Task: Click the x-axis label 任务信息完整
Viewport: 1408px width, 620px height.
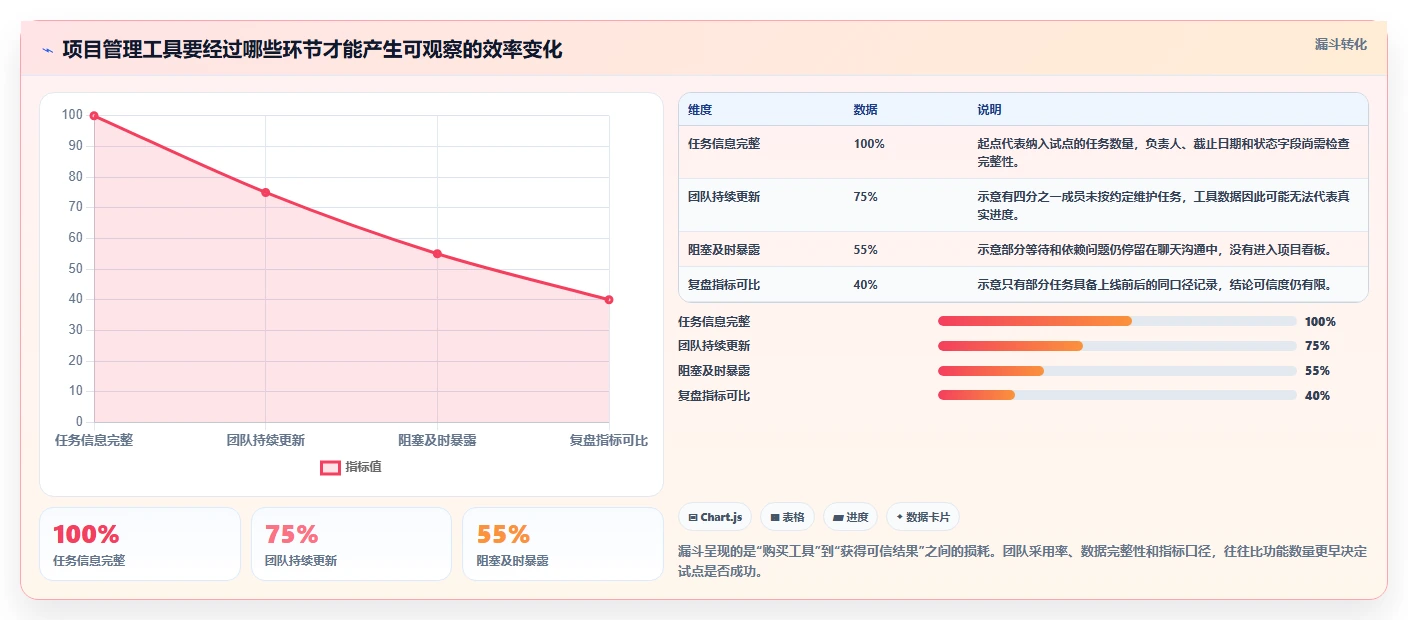Action: point(94,440)
